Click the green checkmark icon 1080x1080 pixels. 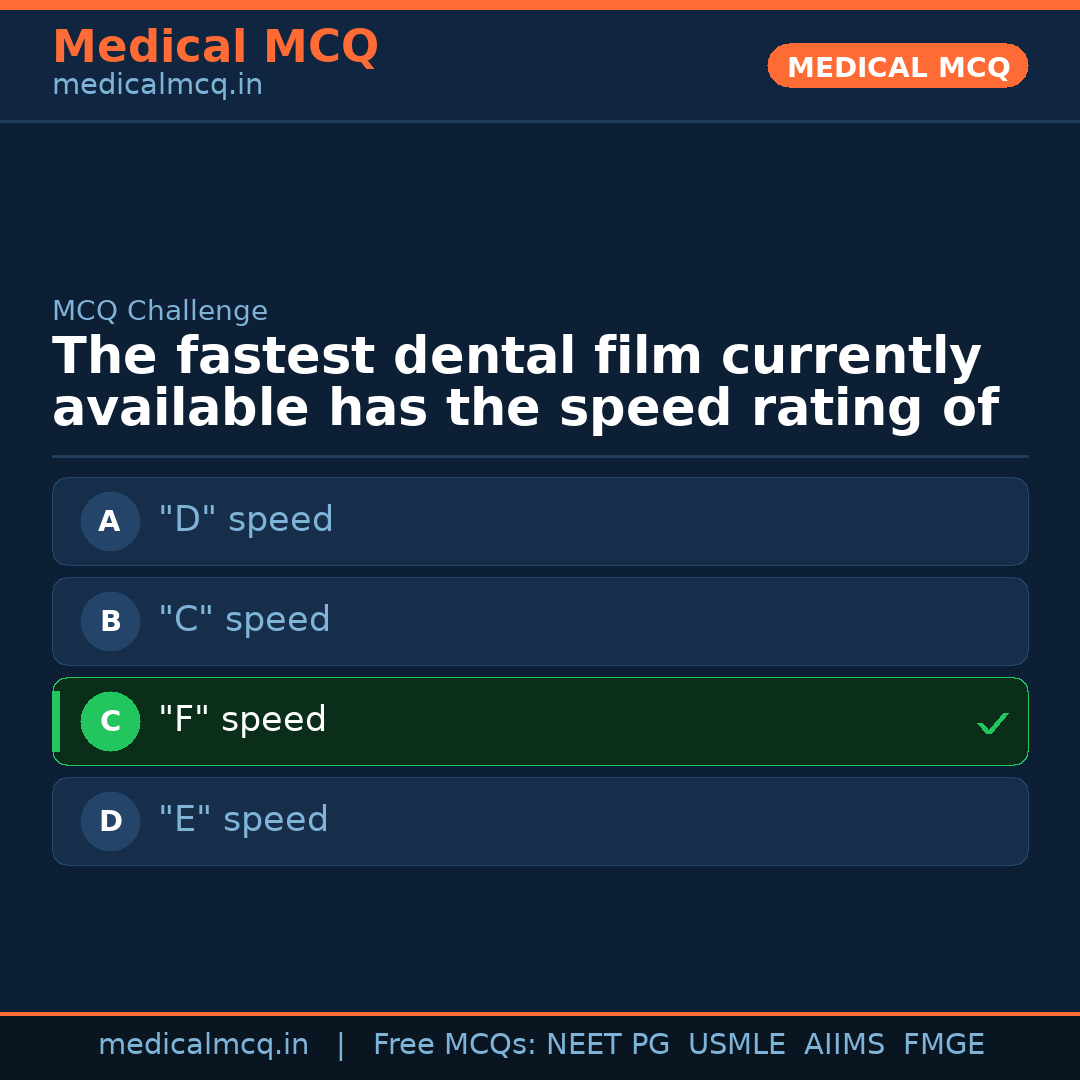tap(992, 723)
